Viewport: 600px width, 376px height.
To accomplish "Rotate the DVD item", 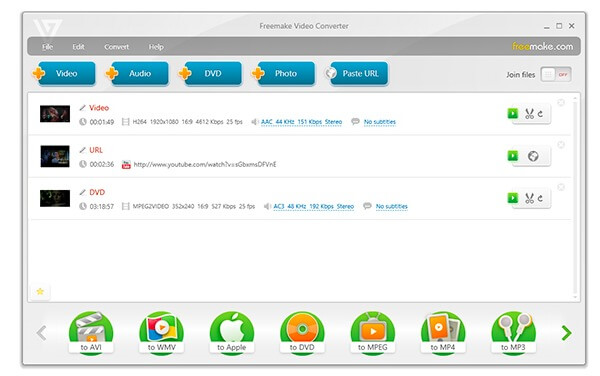I will (x=540, y=198).
